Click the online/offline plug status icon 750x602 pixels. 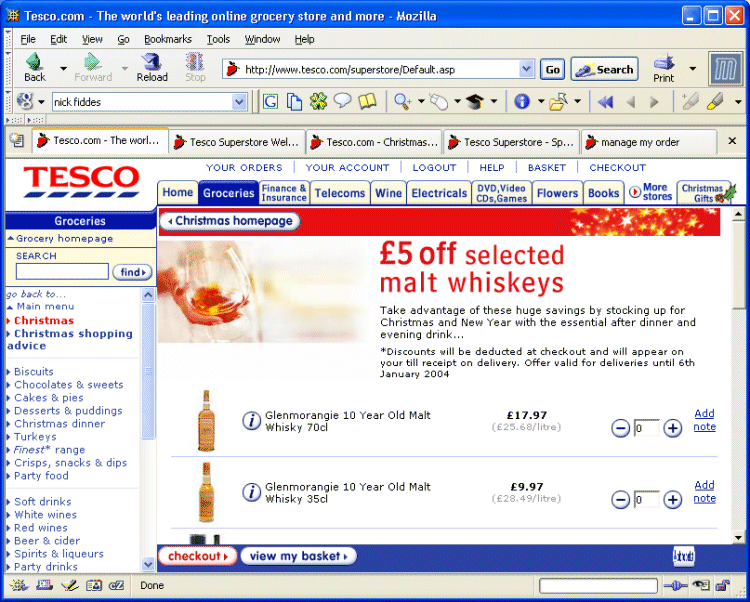point(675,585)
